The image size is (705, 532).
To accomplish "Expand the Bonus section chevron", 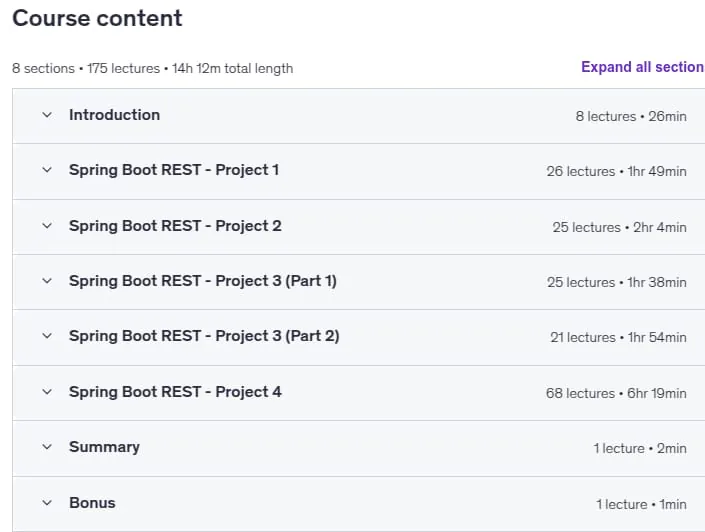I will coord(47,503).
